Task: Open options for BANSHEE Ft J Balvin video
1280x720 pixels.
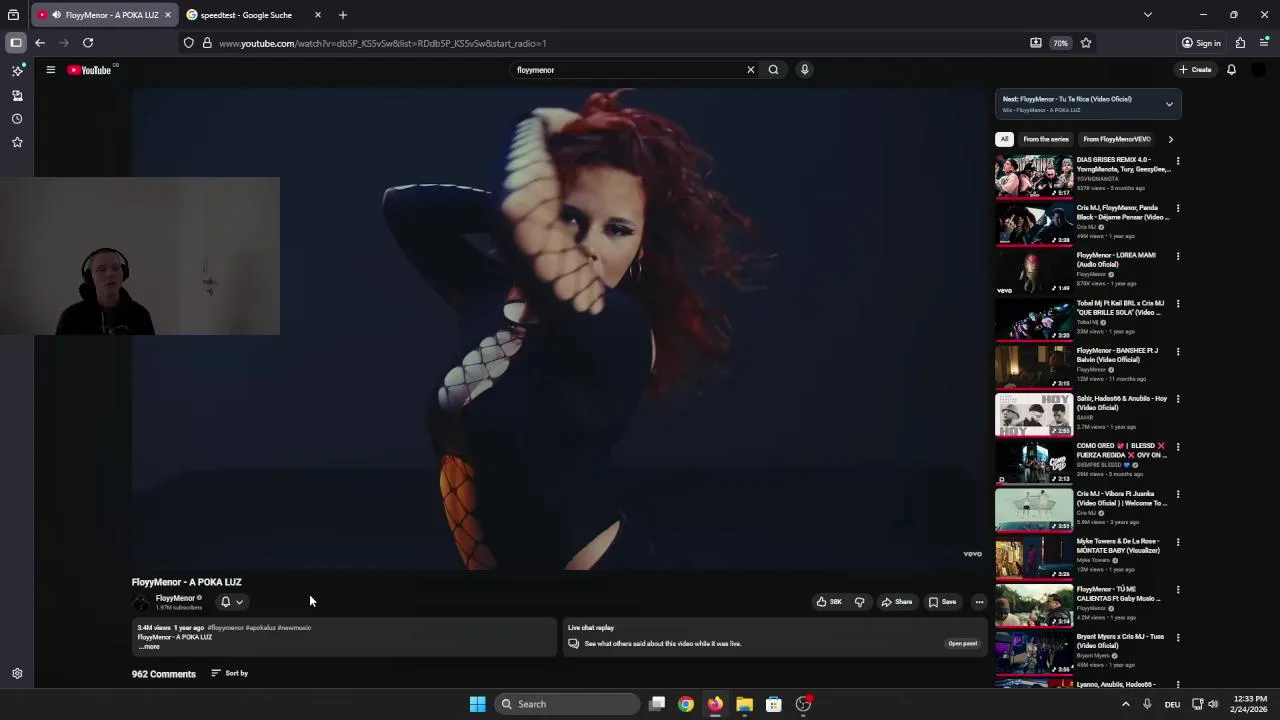Action: click(1178, 352)
